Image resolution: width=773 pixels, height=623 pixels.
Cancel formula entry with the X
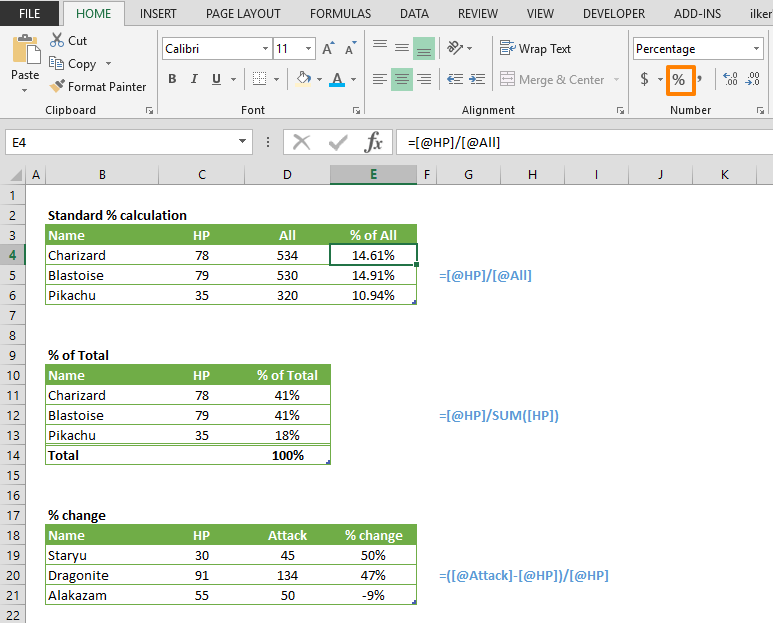(x=301, y=142)
